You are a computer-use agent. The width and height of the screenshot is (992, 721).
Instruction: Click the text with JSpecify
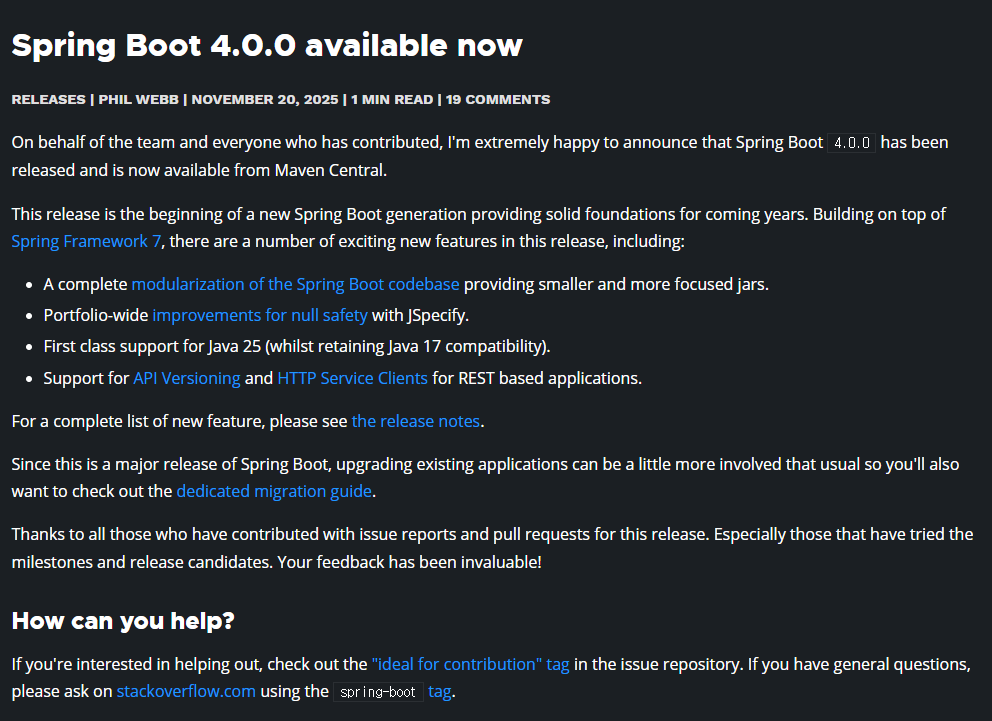(420, 316)
